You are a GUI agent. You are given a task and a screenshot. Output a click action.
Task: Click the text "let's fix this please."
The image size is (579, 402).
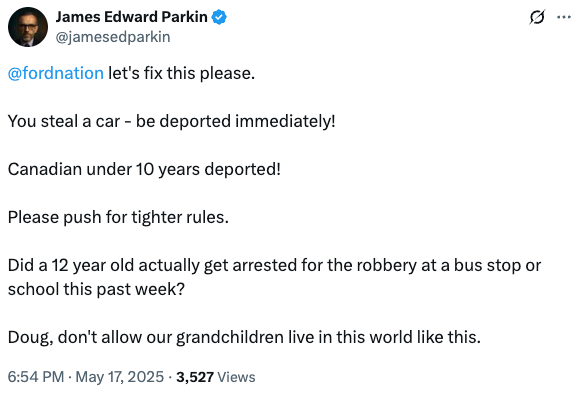pos(181,73)
